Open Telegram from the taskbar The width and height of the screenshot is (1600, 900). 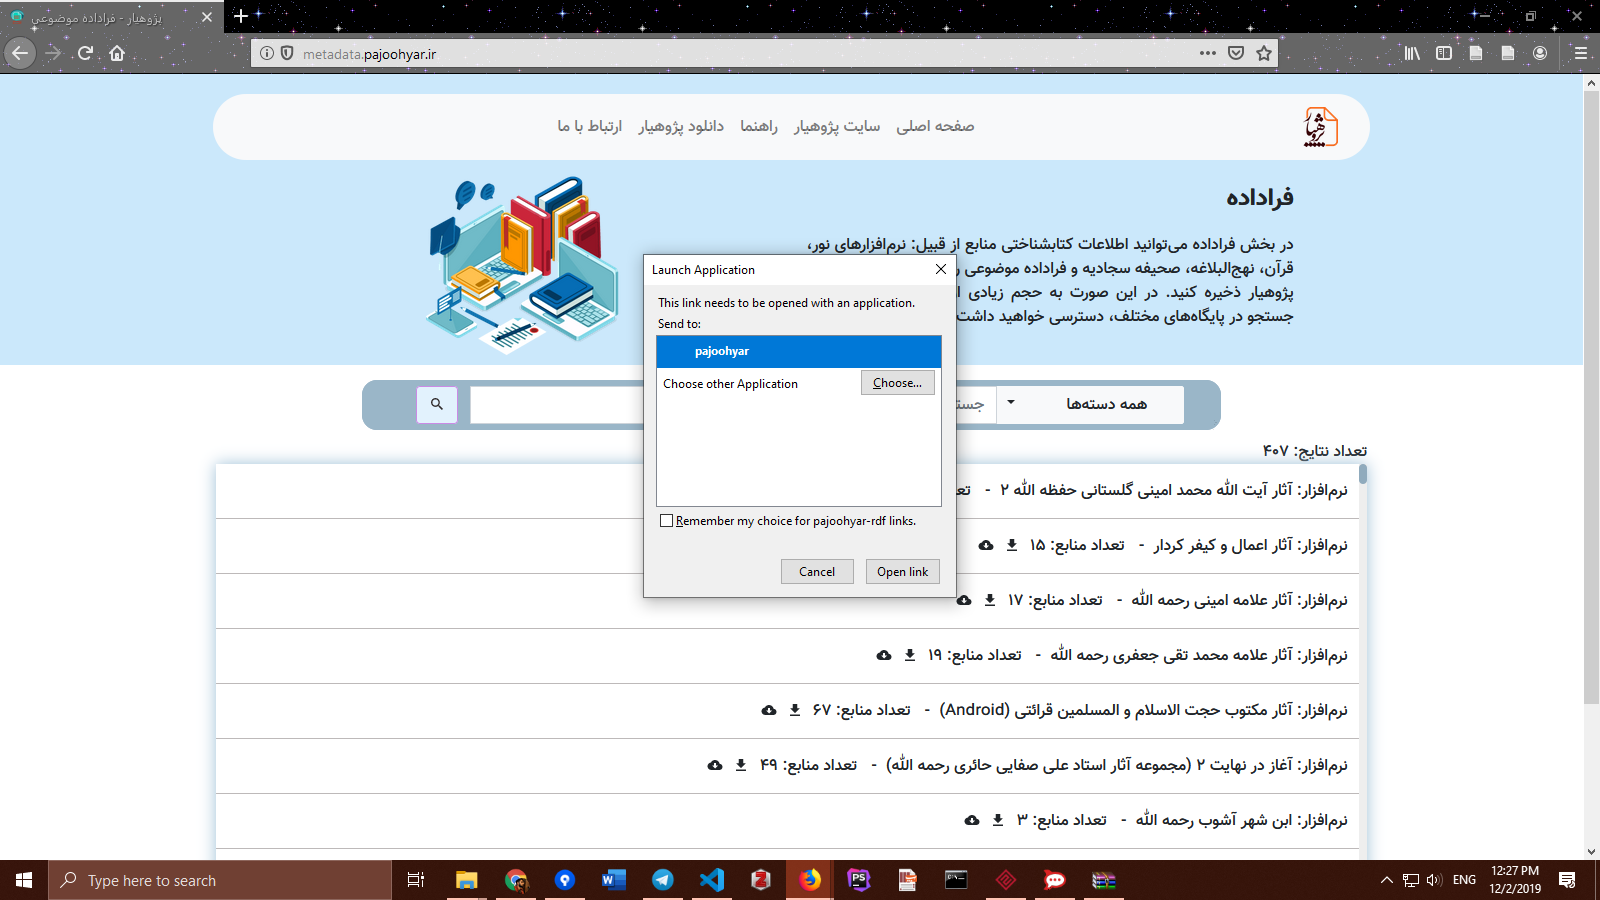click(x=662, y=880)
